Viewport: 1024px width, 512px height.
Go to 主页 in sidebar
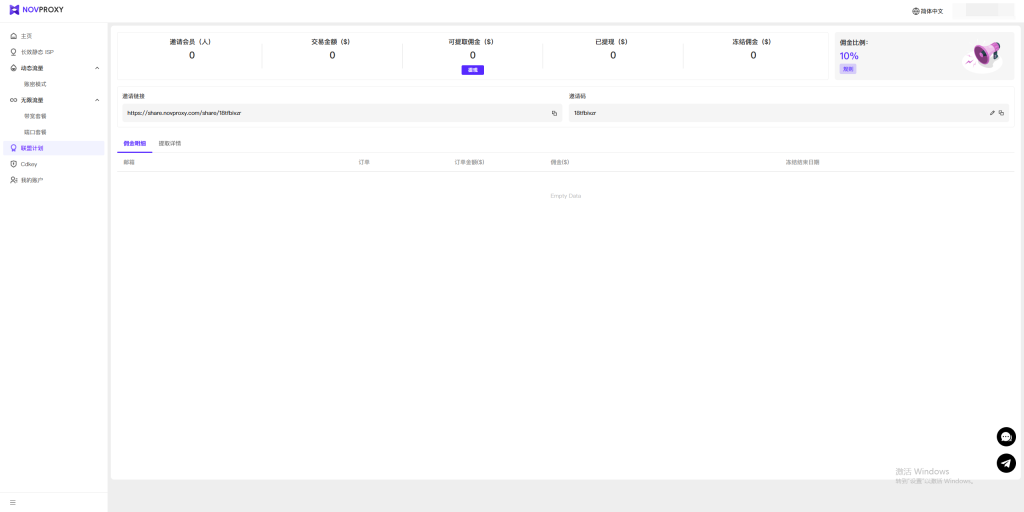(27, 36)
